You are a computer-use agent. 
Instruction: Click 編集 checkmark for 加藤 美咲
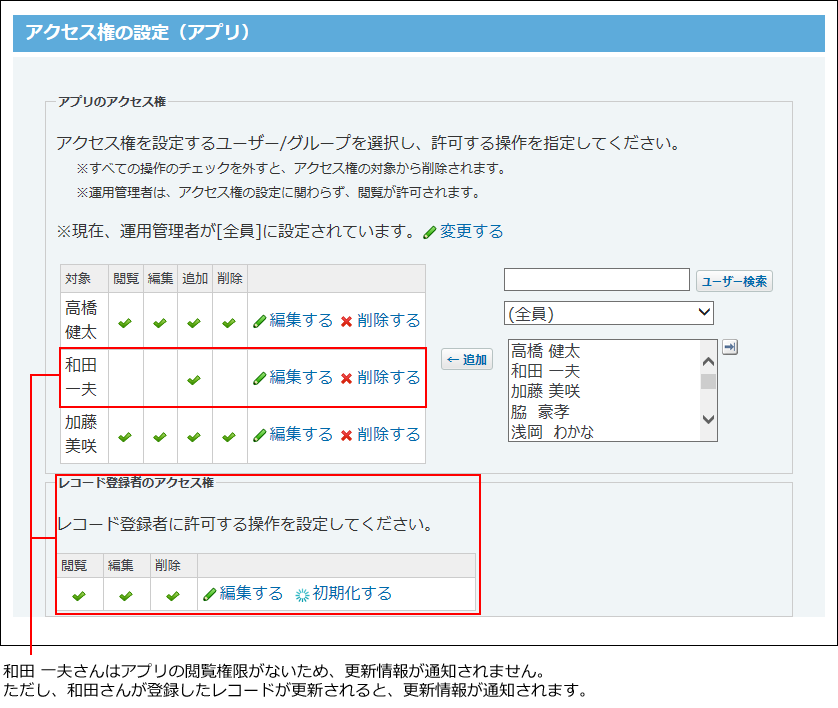click(x=160, y=437)
